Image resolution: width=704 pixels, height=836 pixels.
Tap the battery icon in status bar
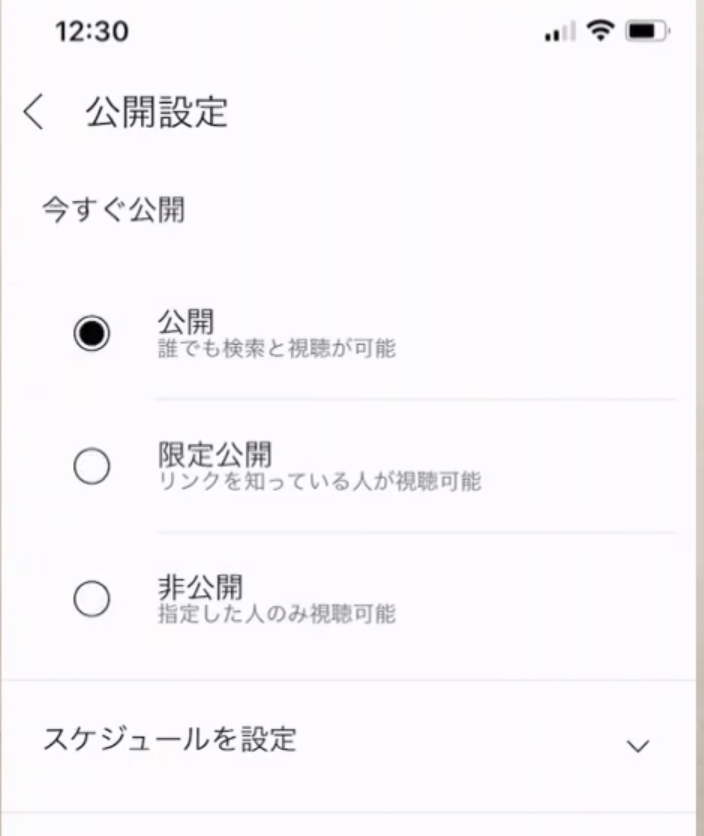tap(647, 31)
